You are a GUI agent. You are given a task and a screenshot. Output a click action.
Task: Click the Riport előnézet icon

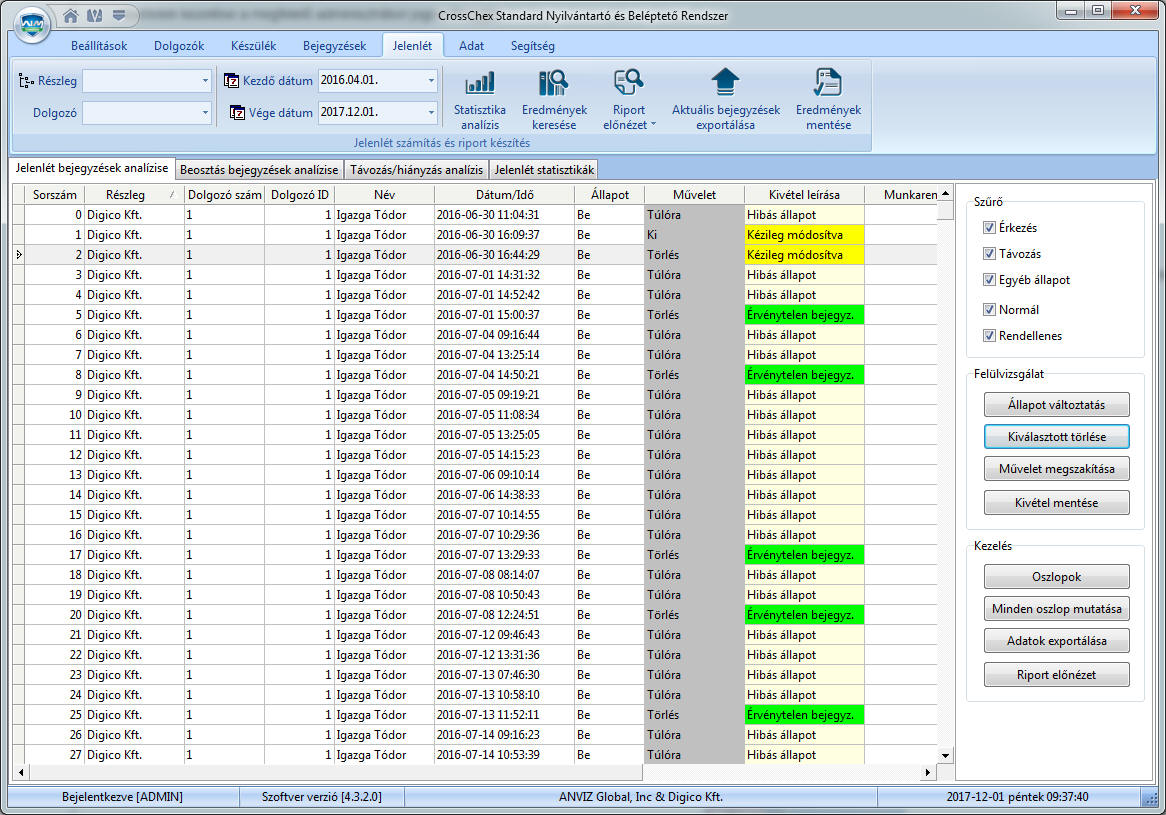tap(629, 83)
